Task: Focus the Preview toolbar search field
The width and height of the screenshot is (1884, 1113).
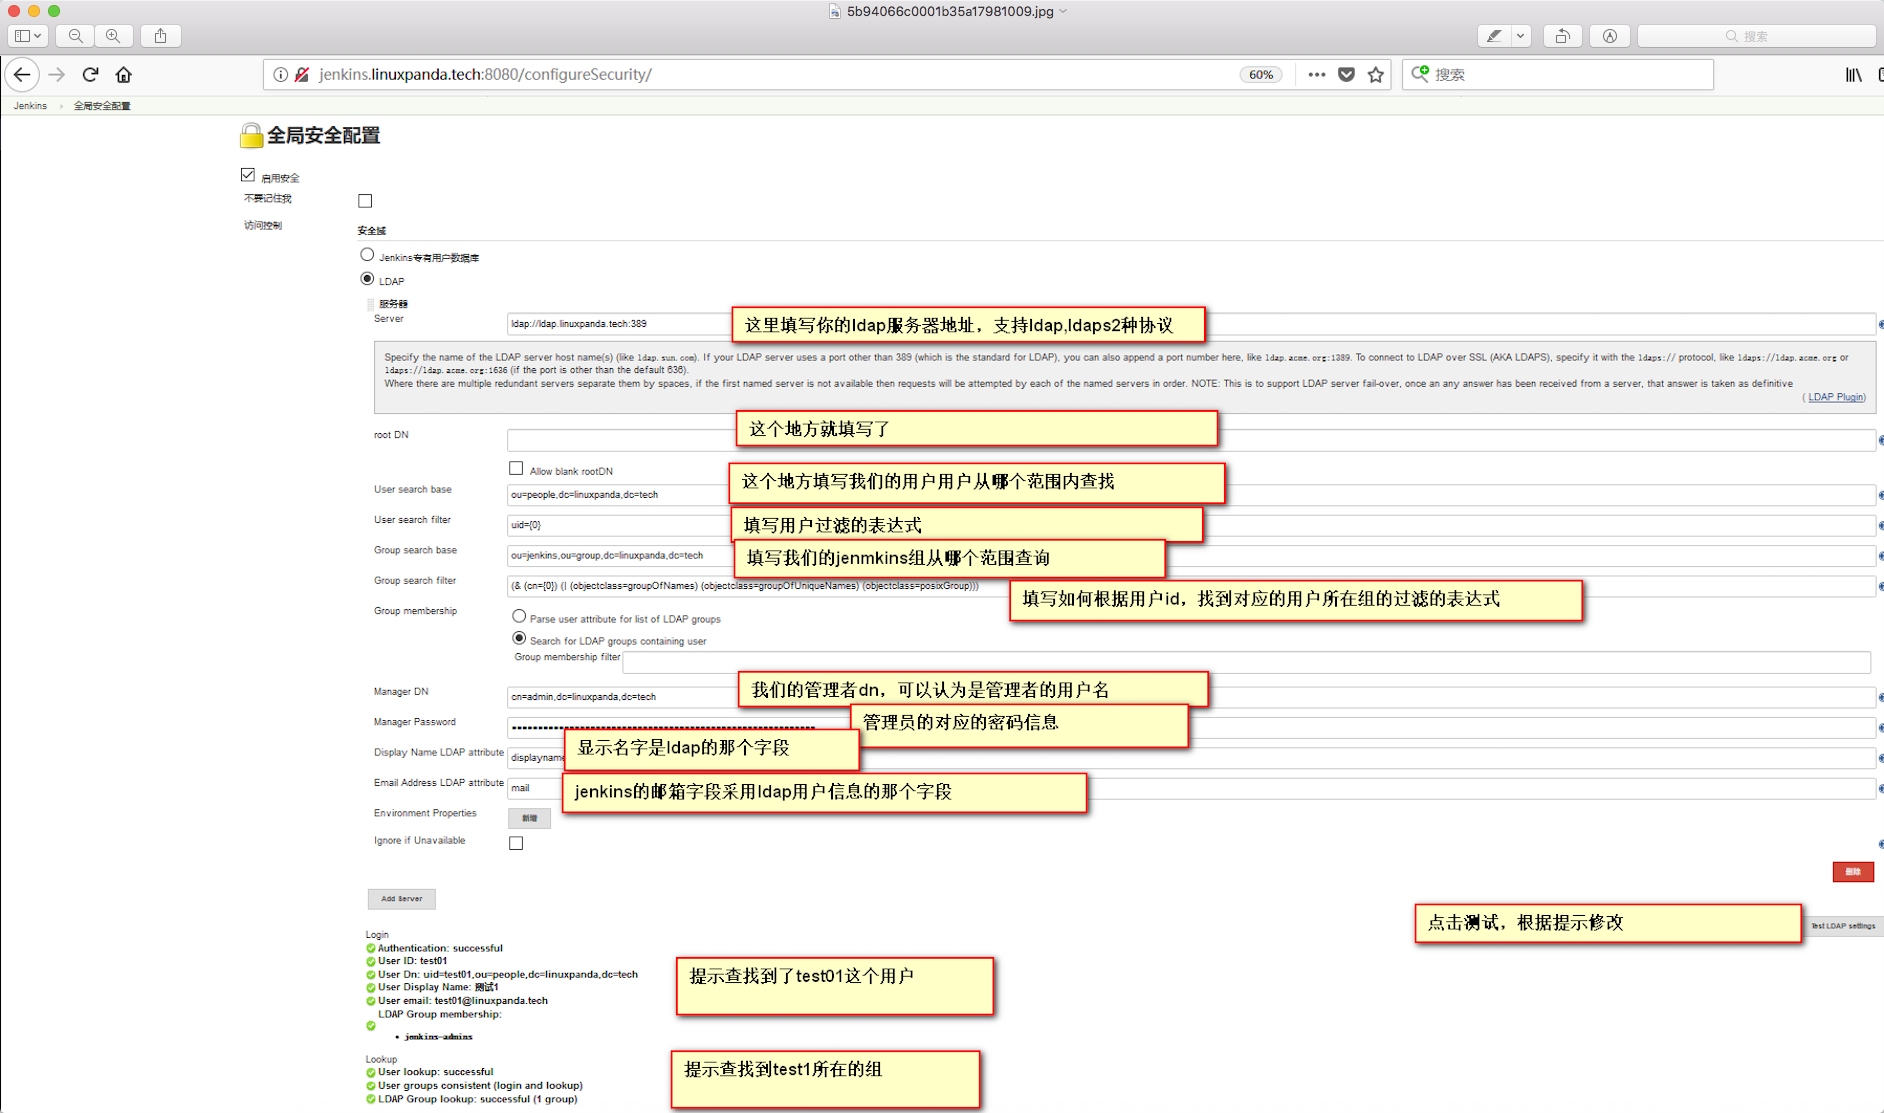Action: point(1757,36)
